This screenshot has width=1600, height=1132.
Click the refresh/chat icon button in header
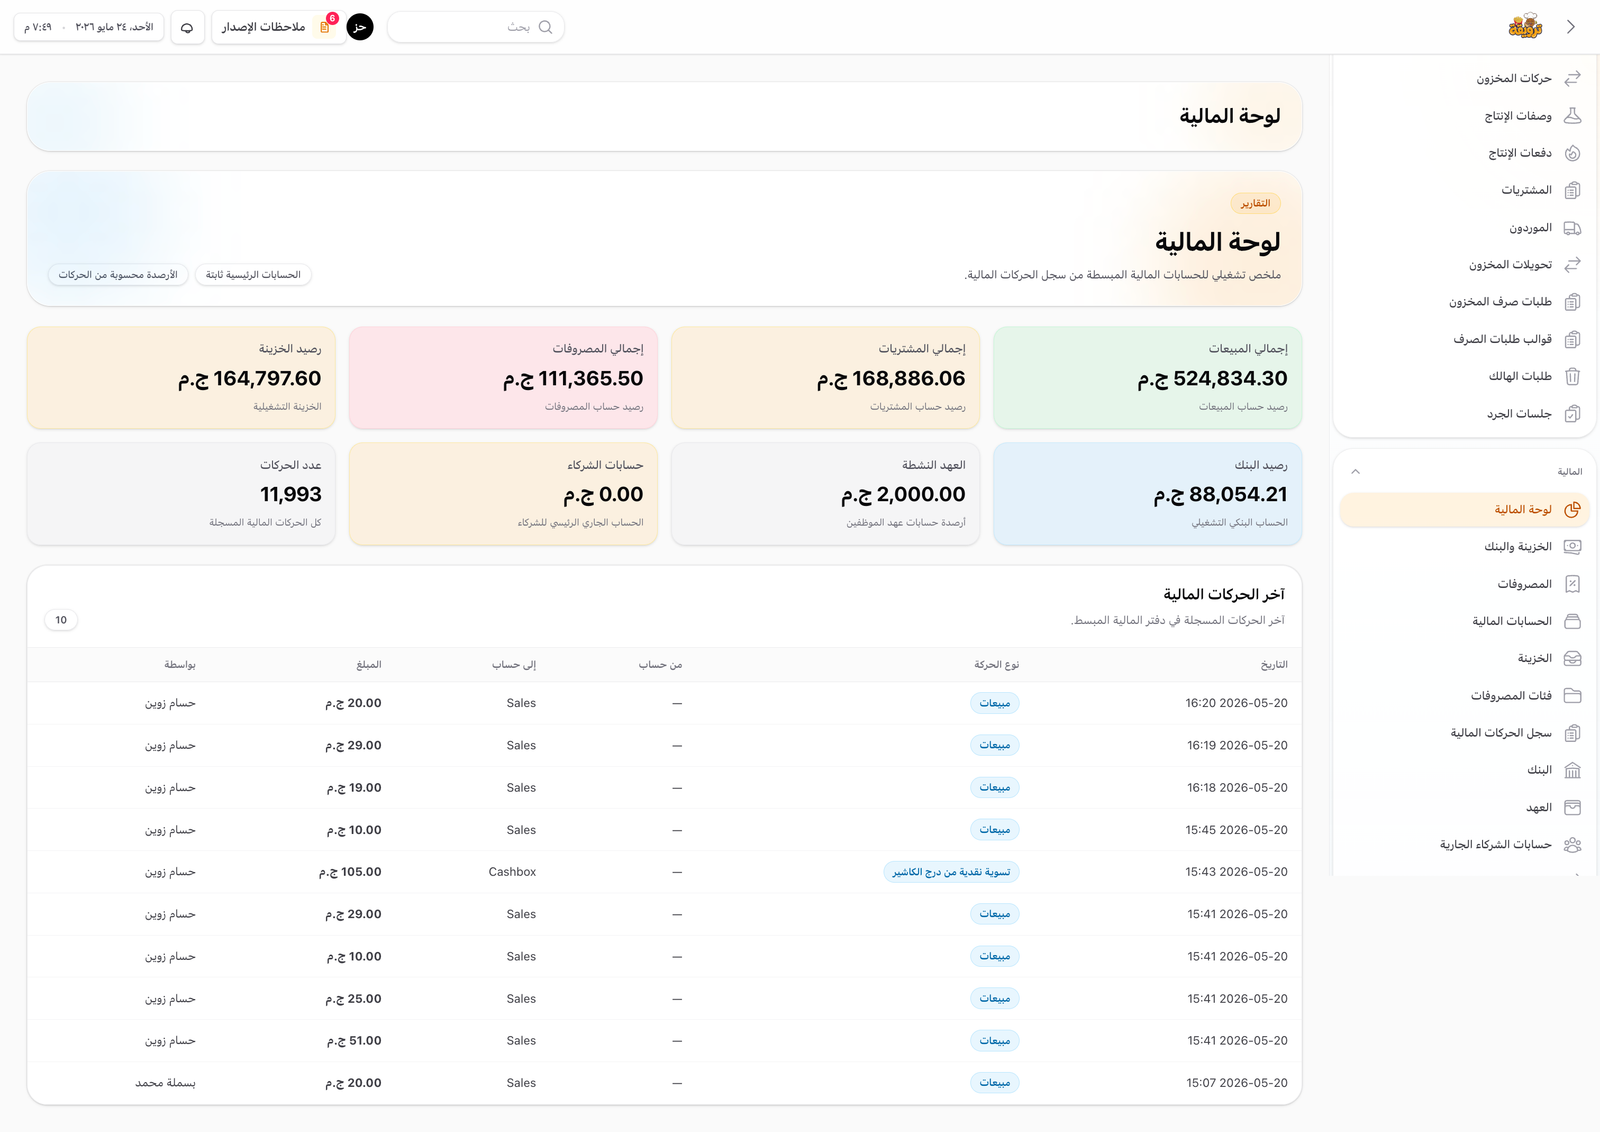(187, 27)
